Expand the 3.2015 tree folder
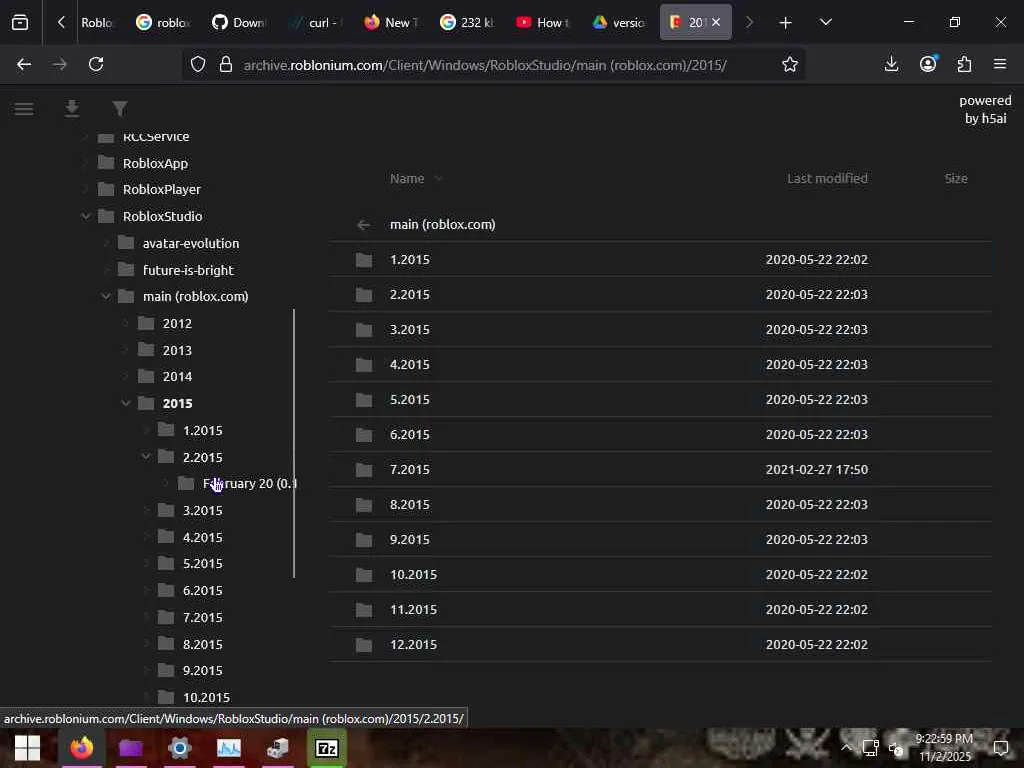The width and height of the screenshot is (1024, 768). coord(146,511)
